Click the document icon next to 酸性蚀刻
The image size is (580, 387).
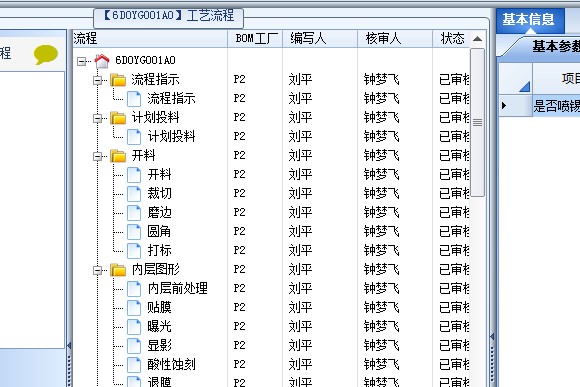[x=134, y=364]
